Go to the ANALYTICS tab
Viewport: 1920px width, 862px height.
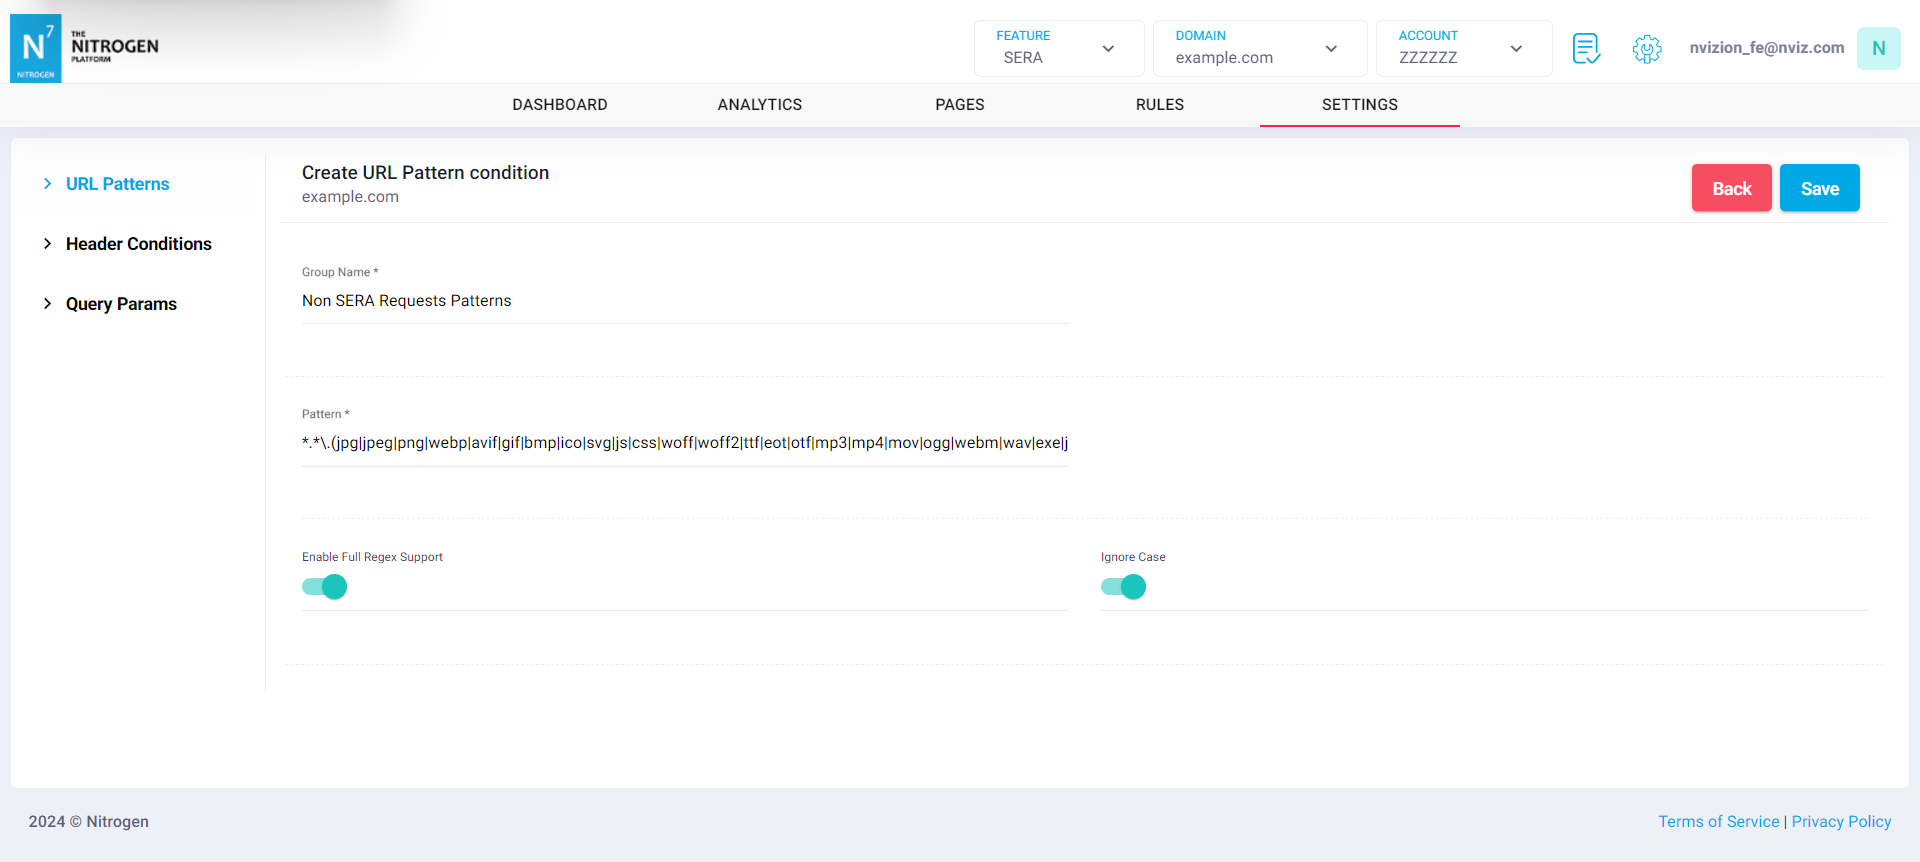click(x=760, y=105)
